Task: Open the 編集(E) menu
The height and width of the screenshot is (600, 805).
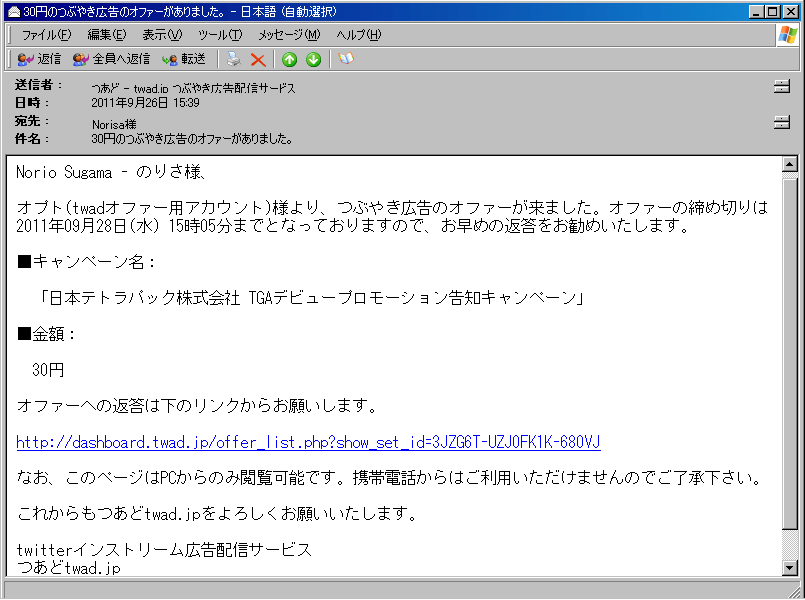Action: (x=106, y=35)
